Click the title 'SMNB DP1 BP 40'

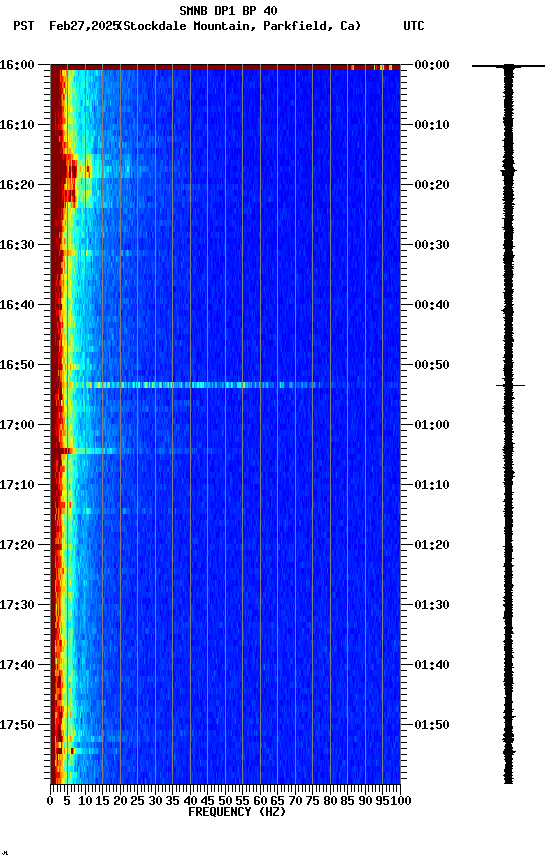point(228,10)
